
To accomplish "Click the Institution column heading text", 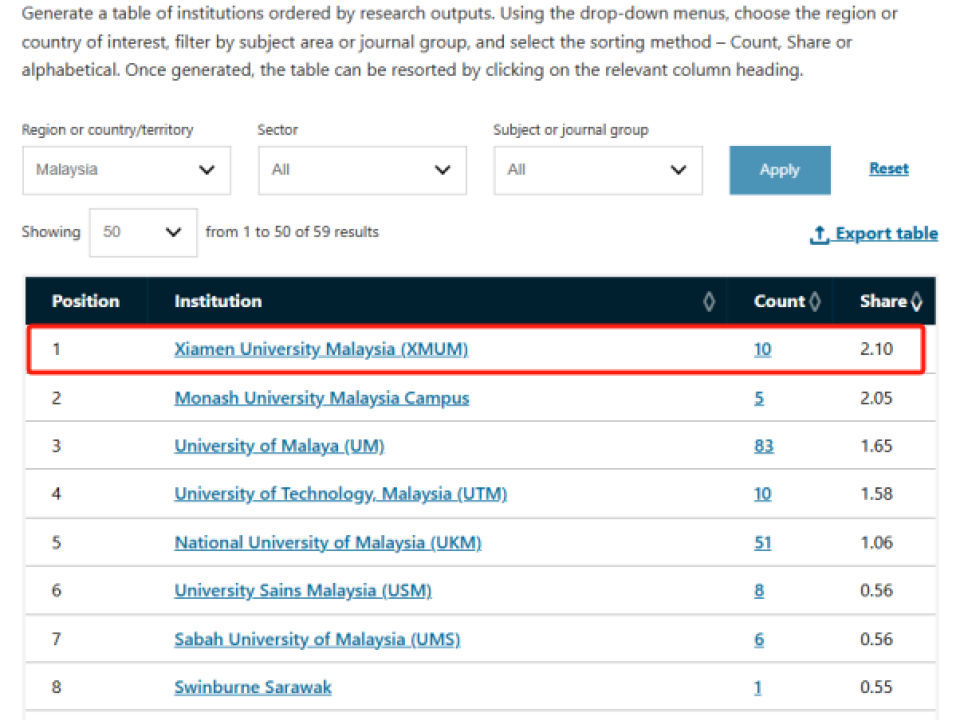I will tap(218, 301).
